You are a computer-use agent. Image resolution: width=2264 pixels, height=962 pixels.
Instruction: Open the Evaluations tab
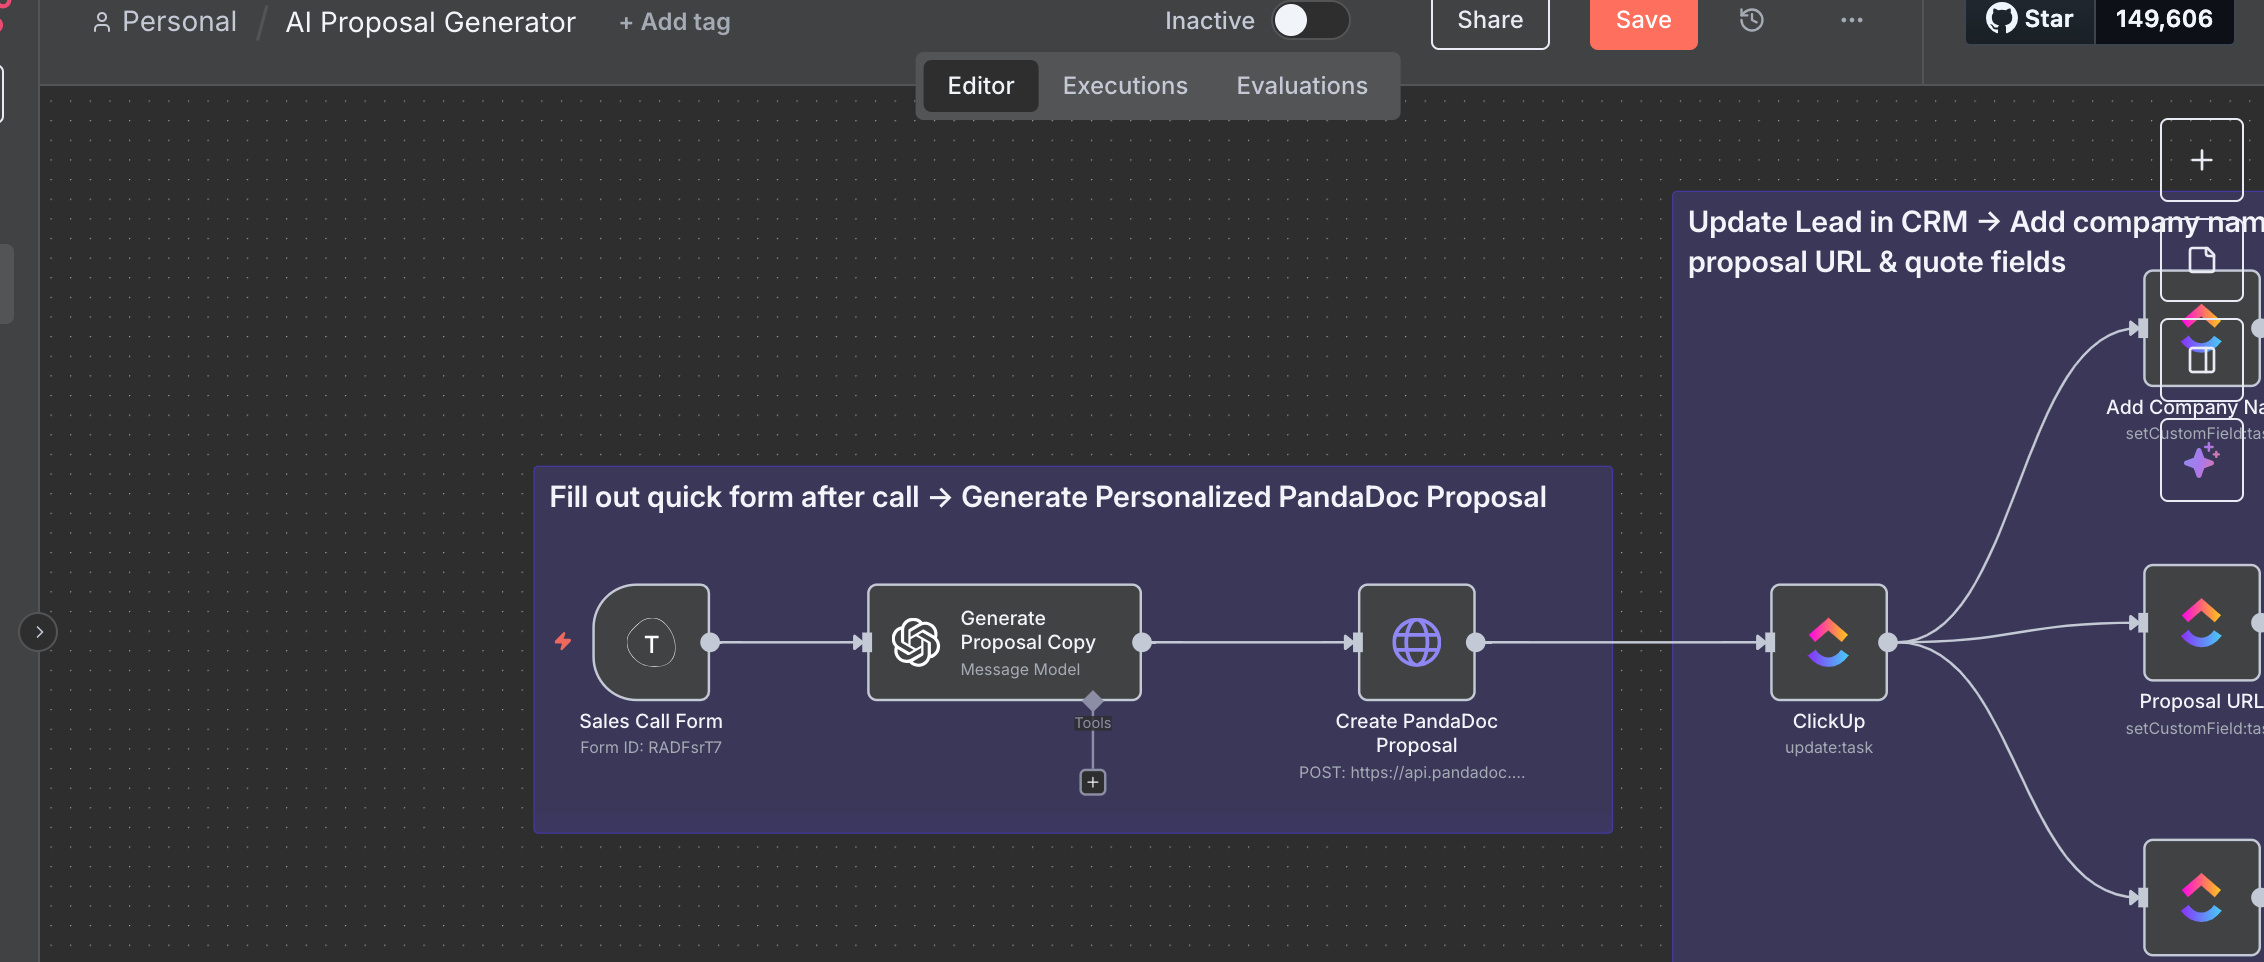pyautogui.click(x=1301, y=85)
